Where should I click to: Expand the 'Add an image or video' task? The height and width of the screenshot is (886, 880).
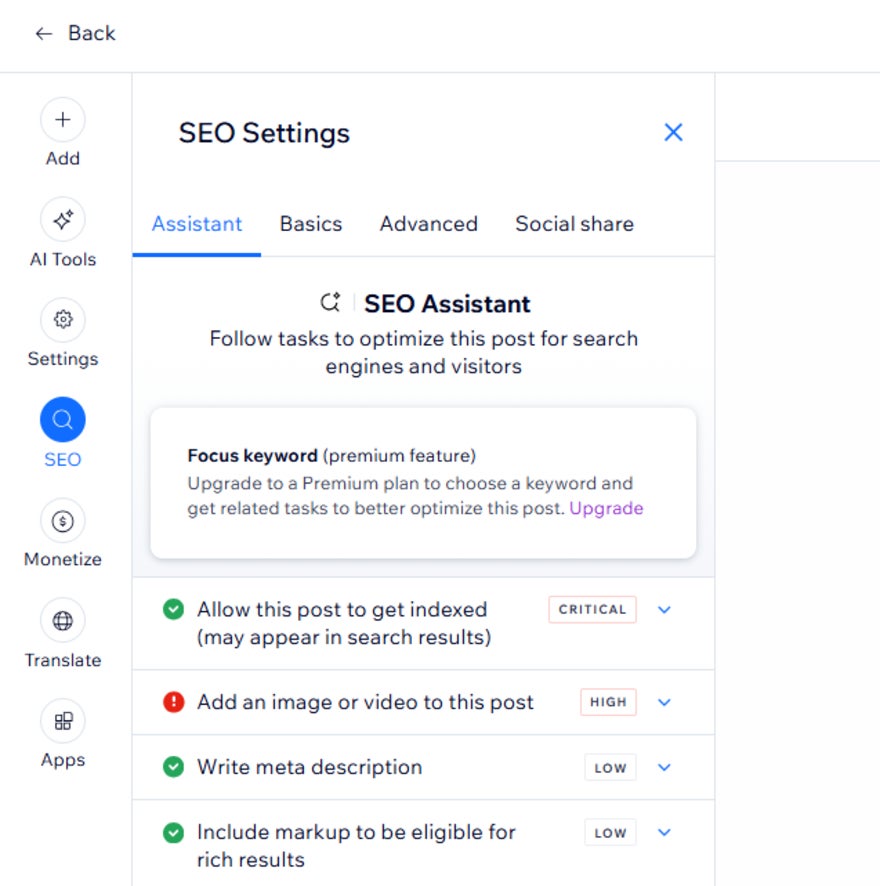tap(664, 702)
